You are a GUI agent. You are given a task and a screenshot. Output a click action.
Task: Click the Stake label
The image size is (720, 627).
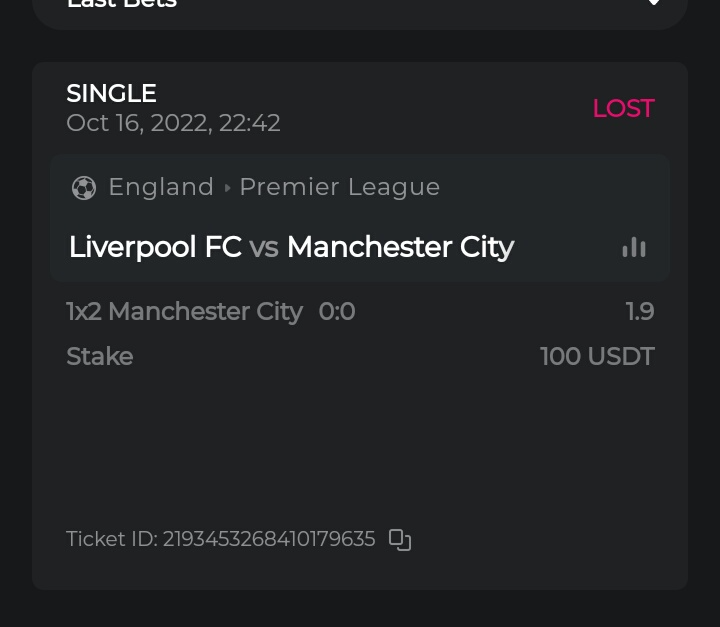click(x=99, y=357)
